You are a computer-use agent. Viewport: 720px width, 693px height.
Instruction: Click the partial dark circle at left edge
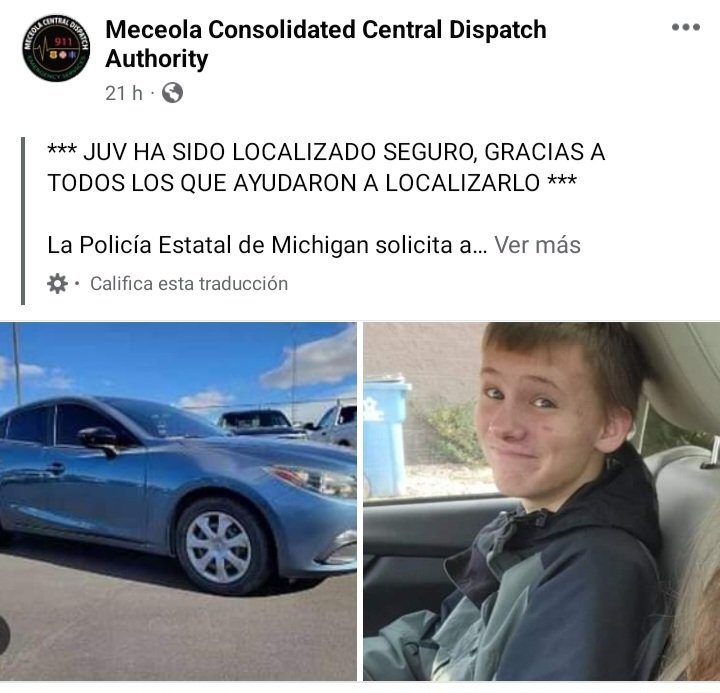[x=5, y=635]
